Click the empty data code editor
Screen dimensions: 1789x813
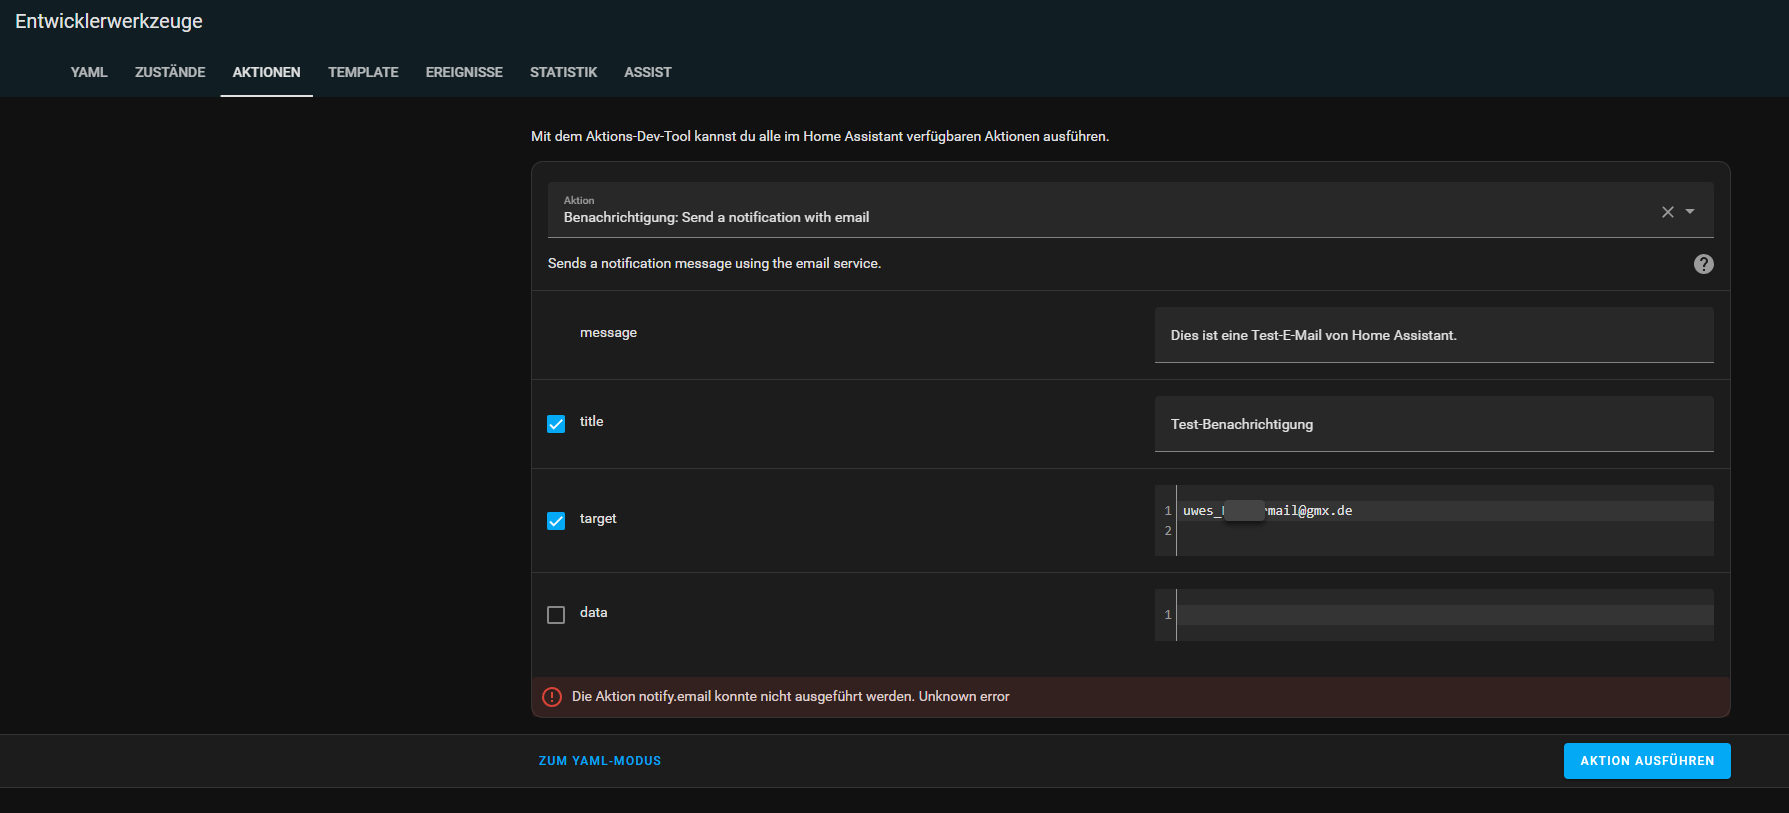tap(1443, 615)
